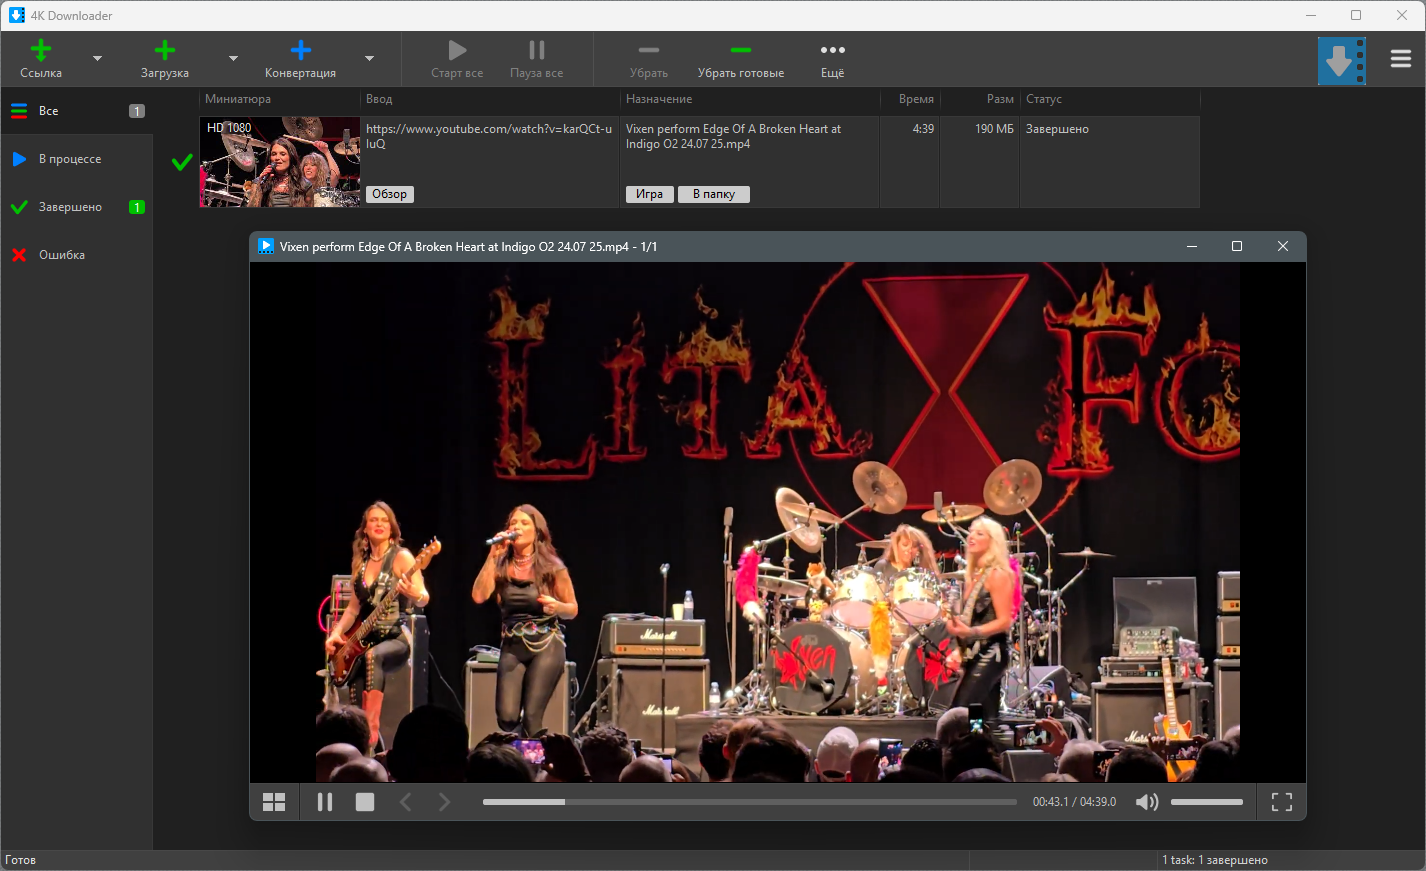Expand the dropdown arrow next to Ссылка

(97, 59)
